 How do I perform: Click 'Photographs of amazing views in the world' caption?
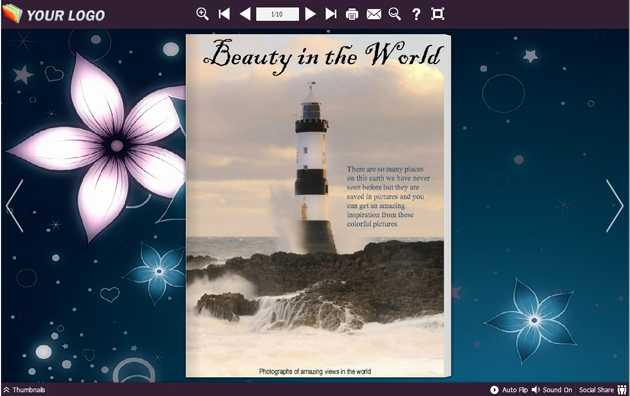[315, 372]
